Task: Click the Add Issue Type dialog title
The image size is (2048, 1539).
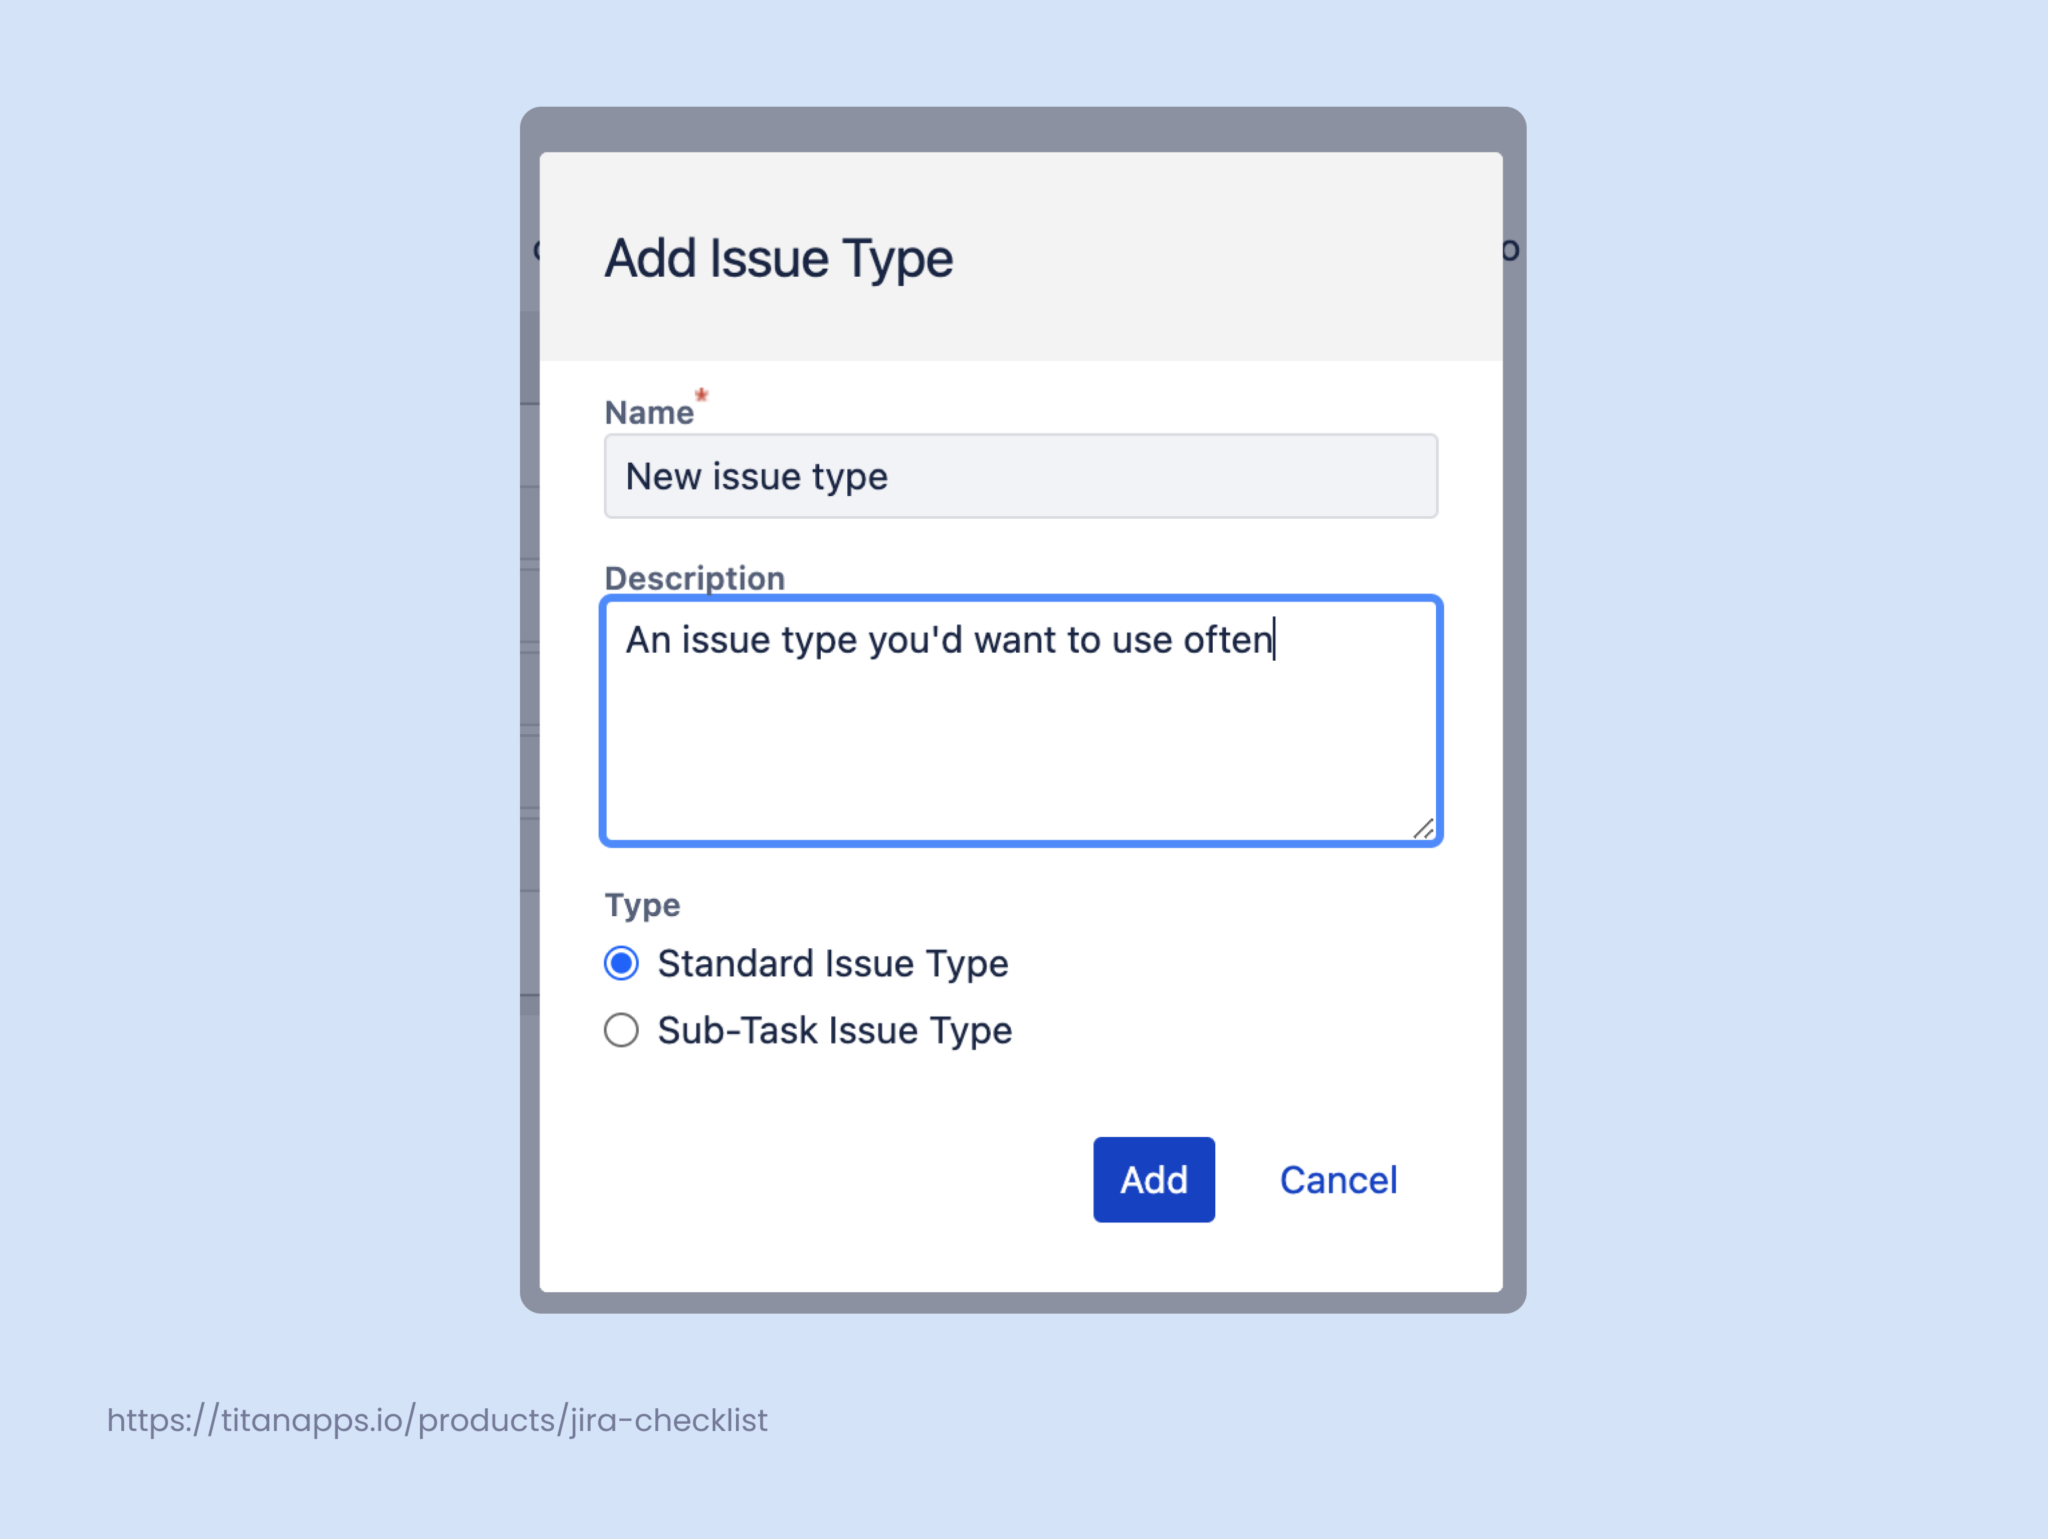Action: click(x=777, y=258)
